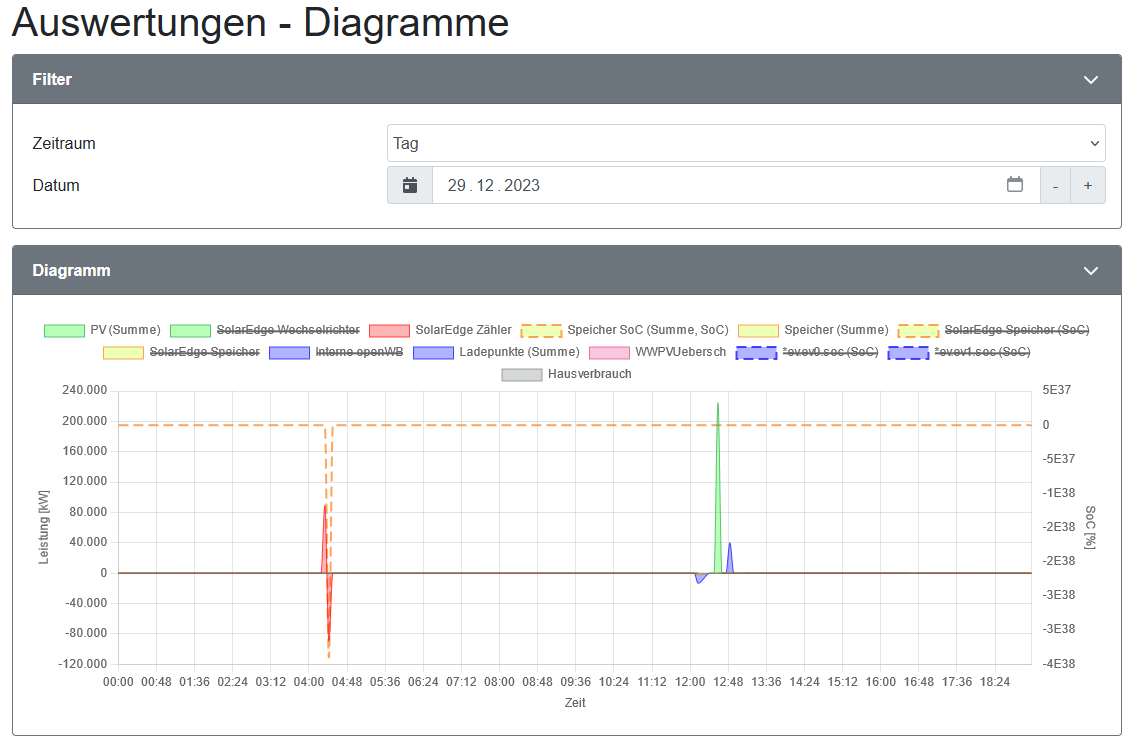Viewport: 1127px width, 743px height.
Task: Click the minus button to go back a day
Action: pyautogui.click(x=1055, y=186)
